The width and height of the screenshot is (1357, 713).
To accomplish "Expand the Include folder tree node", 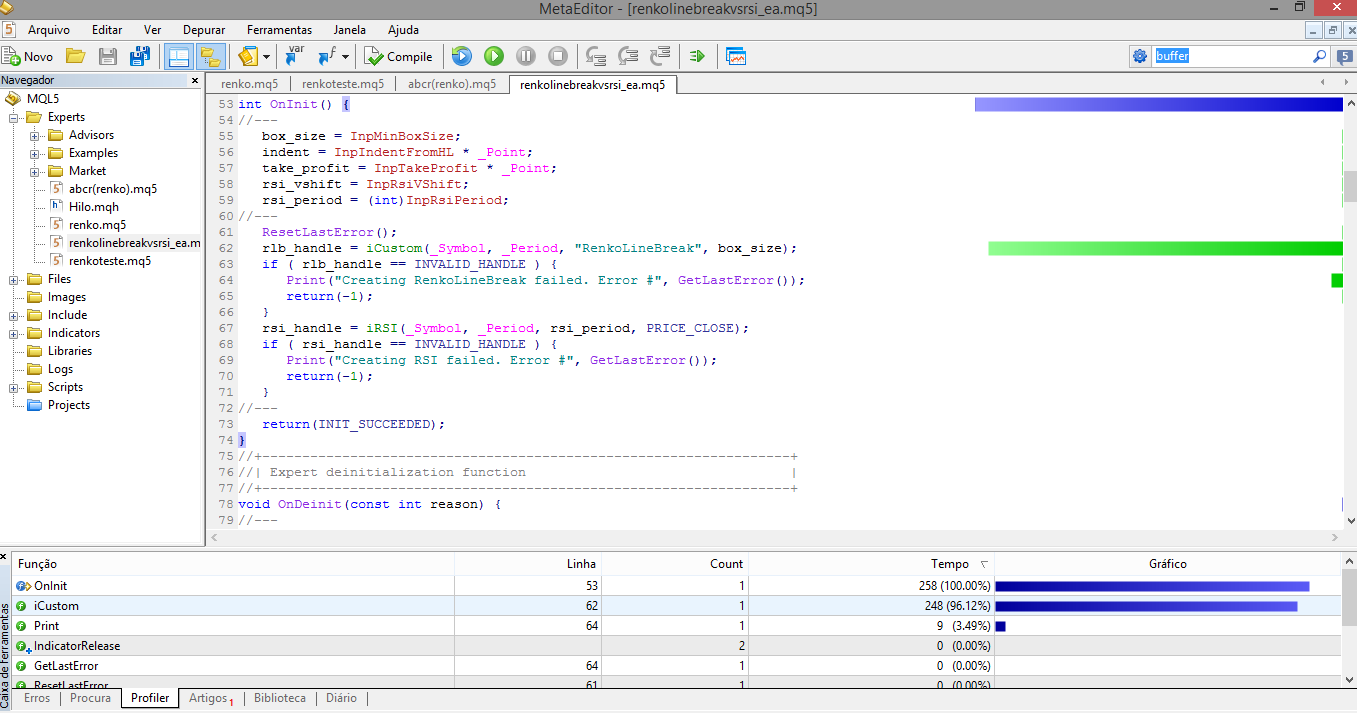I will 15,316.
